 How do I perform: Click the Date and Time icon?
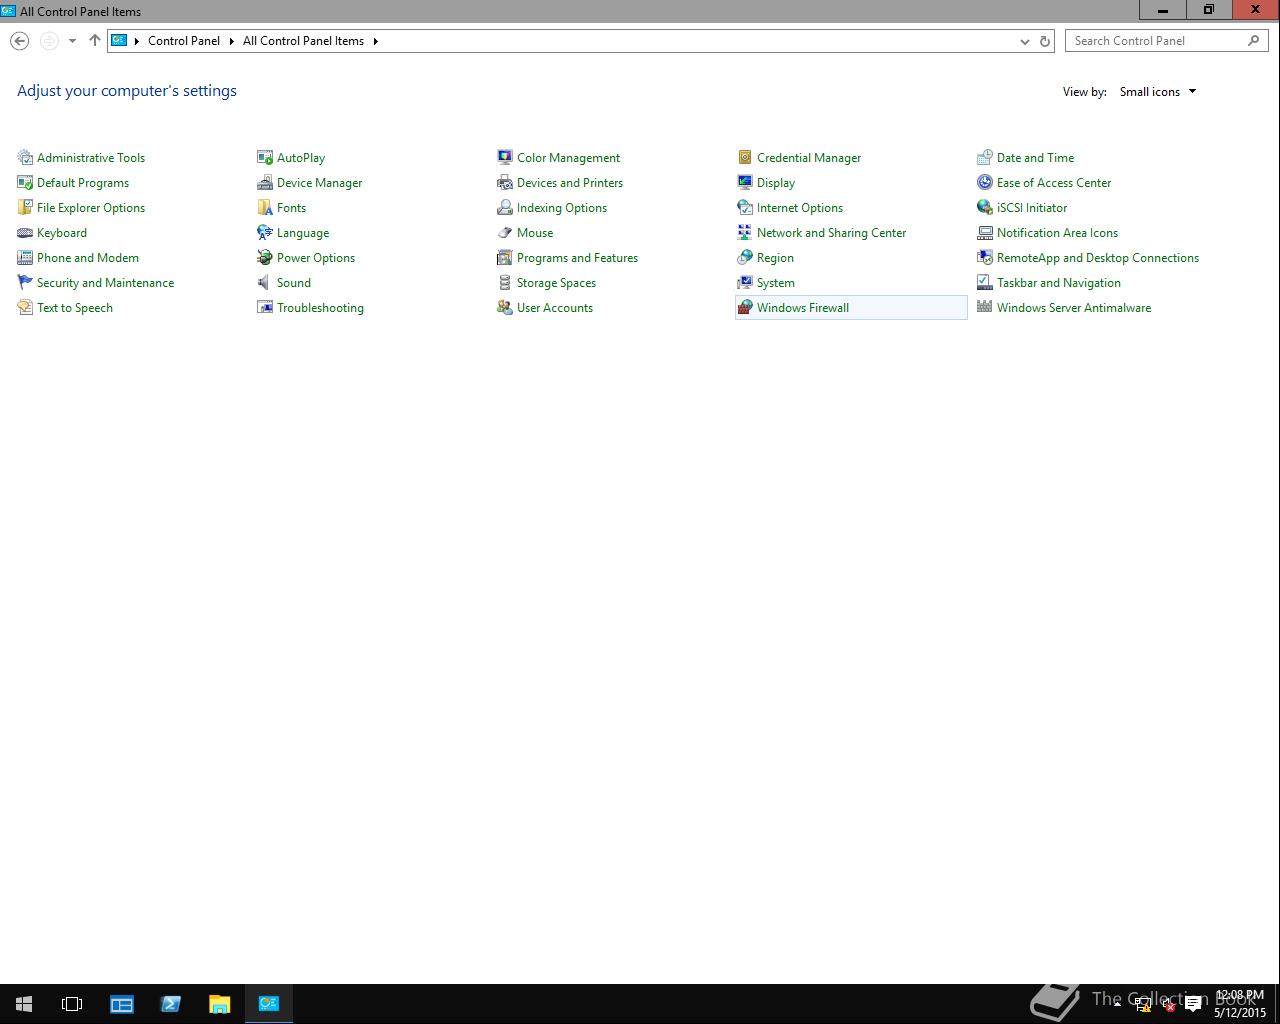985,157
